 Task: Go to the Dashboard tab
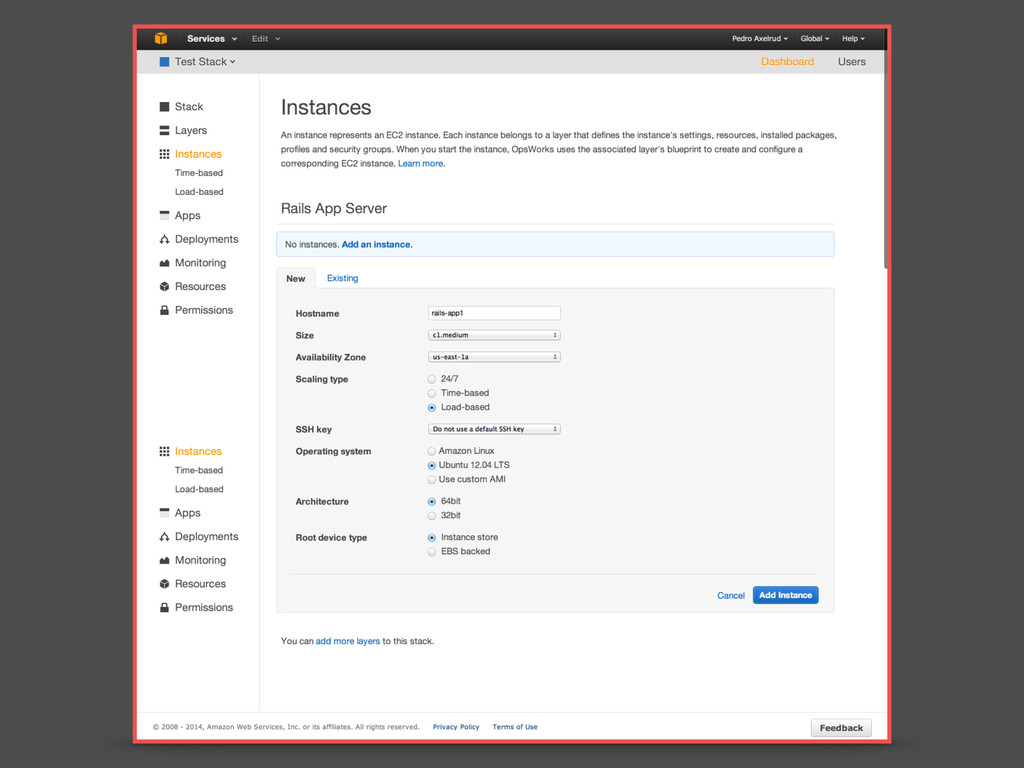(x=787, y=61)
